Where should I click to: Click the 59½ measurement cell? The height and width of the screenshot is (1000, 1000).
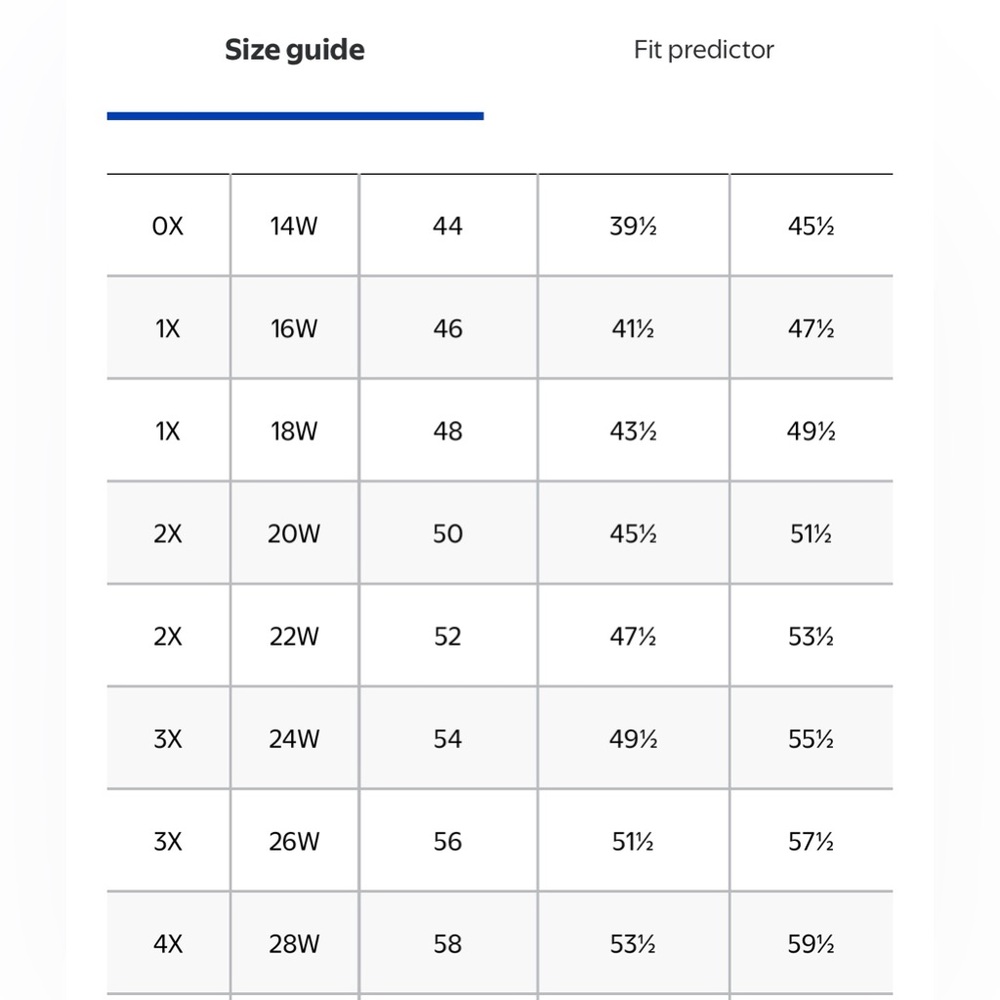point(811,944)
